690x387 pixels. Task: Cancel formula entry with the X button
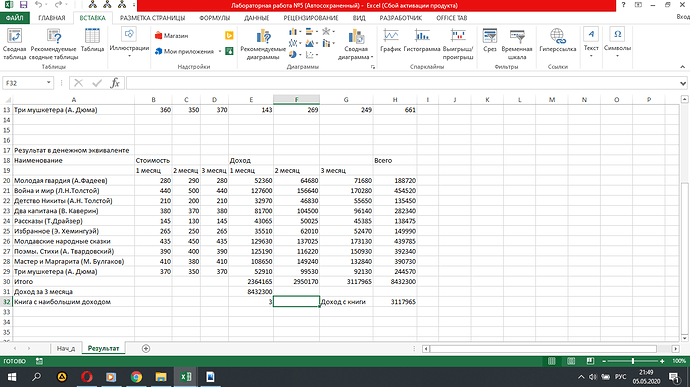pos(79,83)
